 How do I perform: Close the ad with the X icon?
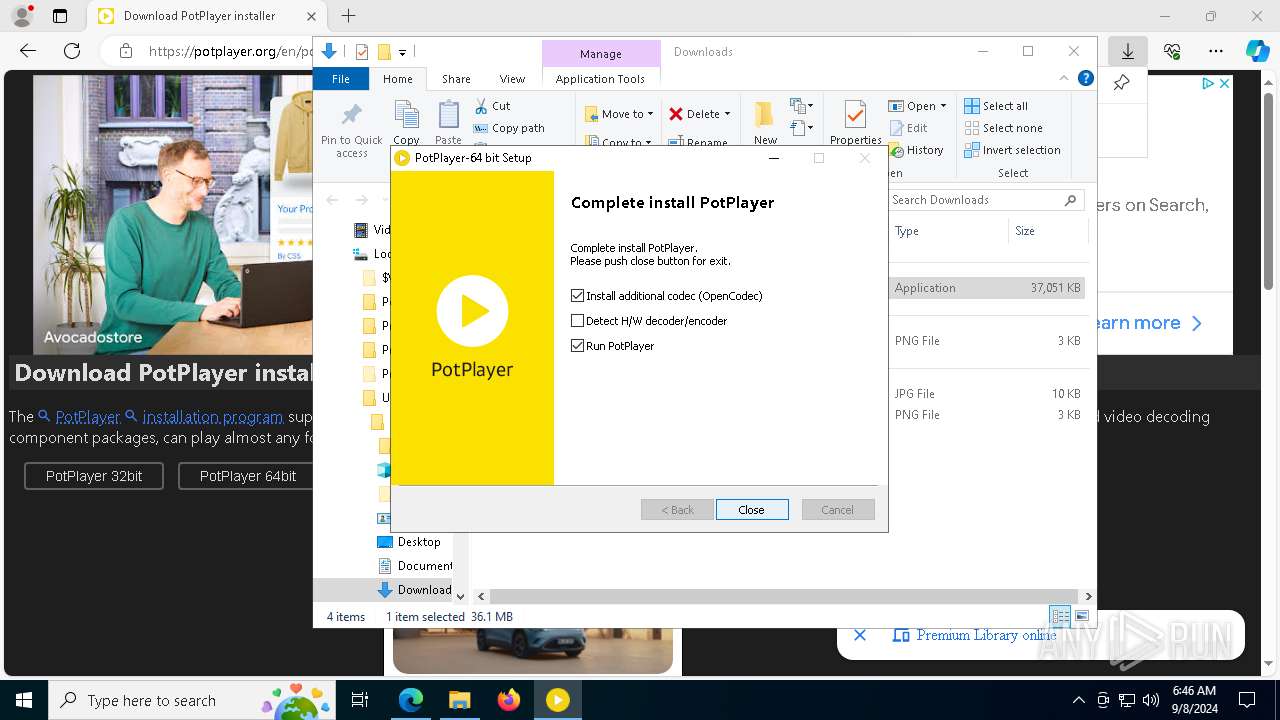click(x=1224, y=84)
